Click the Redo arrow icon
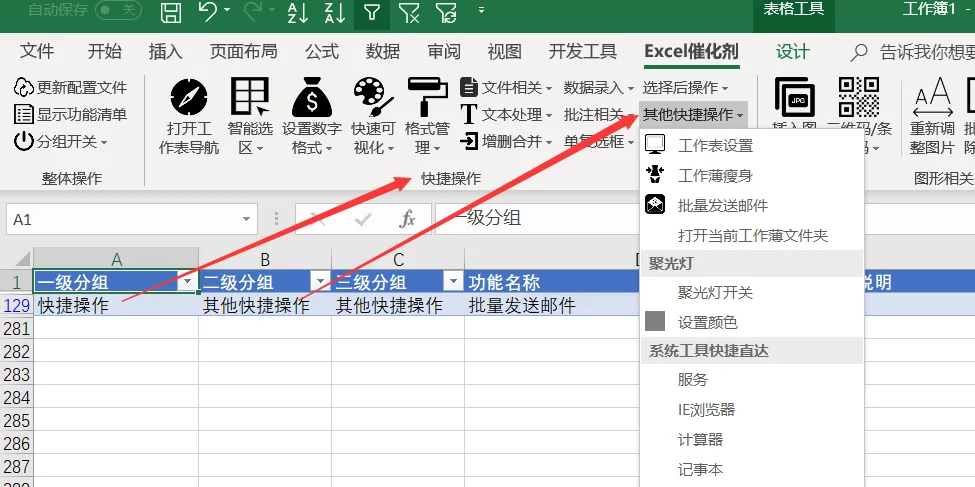 click(x=254, y=12)
